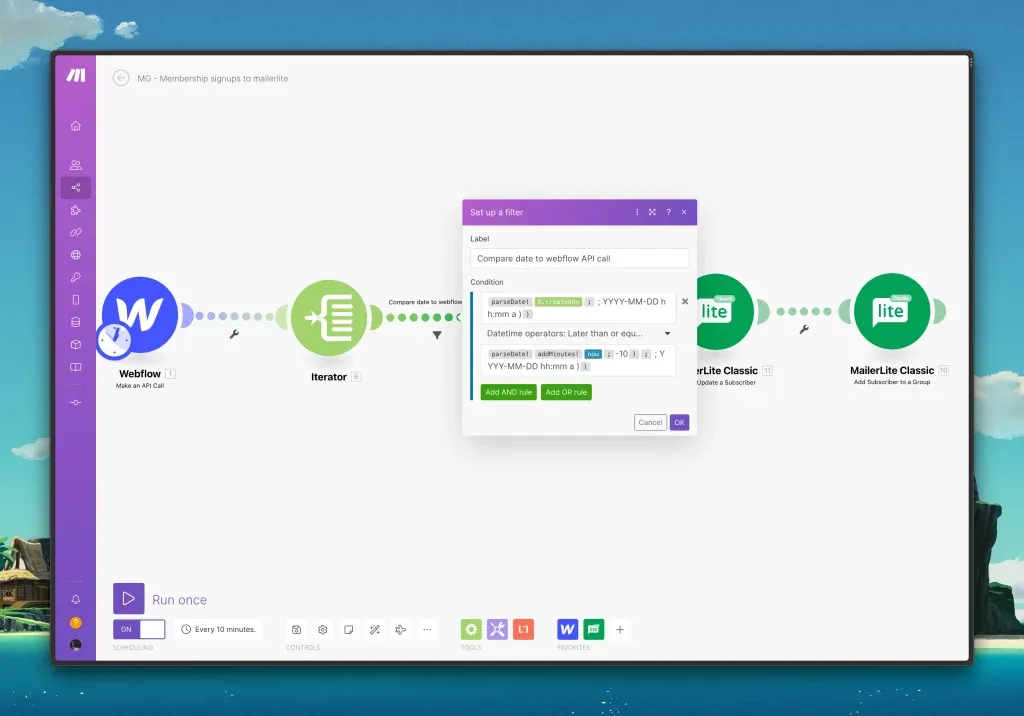The image size is (1024, 716).
Task: Open the Webflow clock schedule badge
Action: tap(114, 340)
